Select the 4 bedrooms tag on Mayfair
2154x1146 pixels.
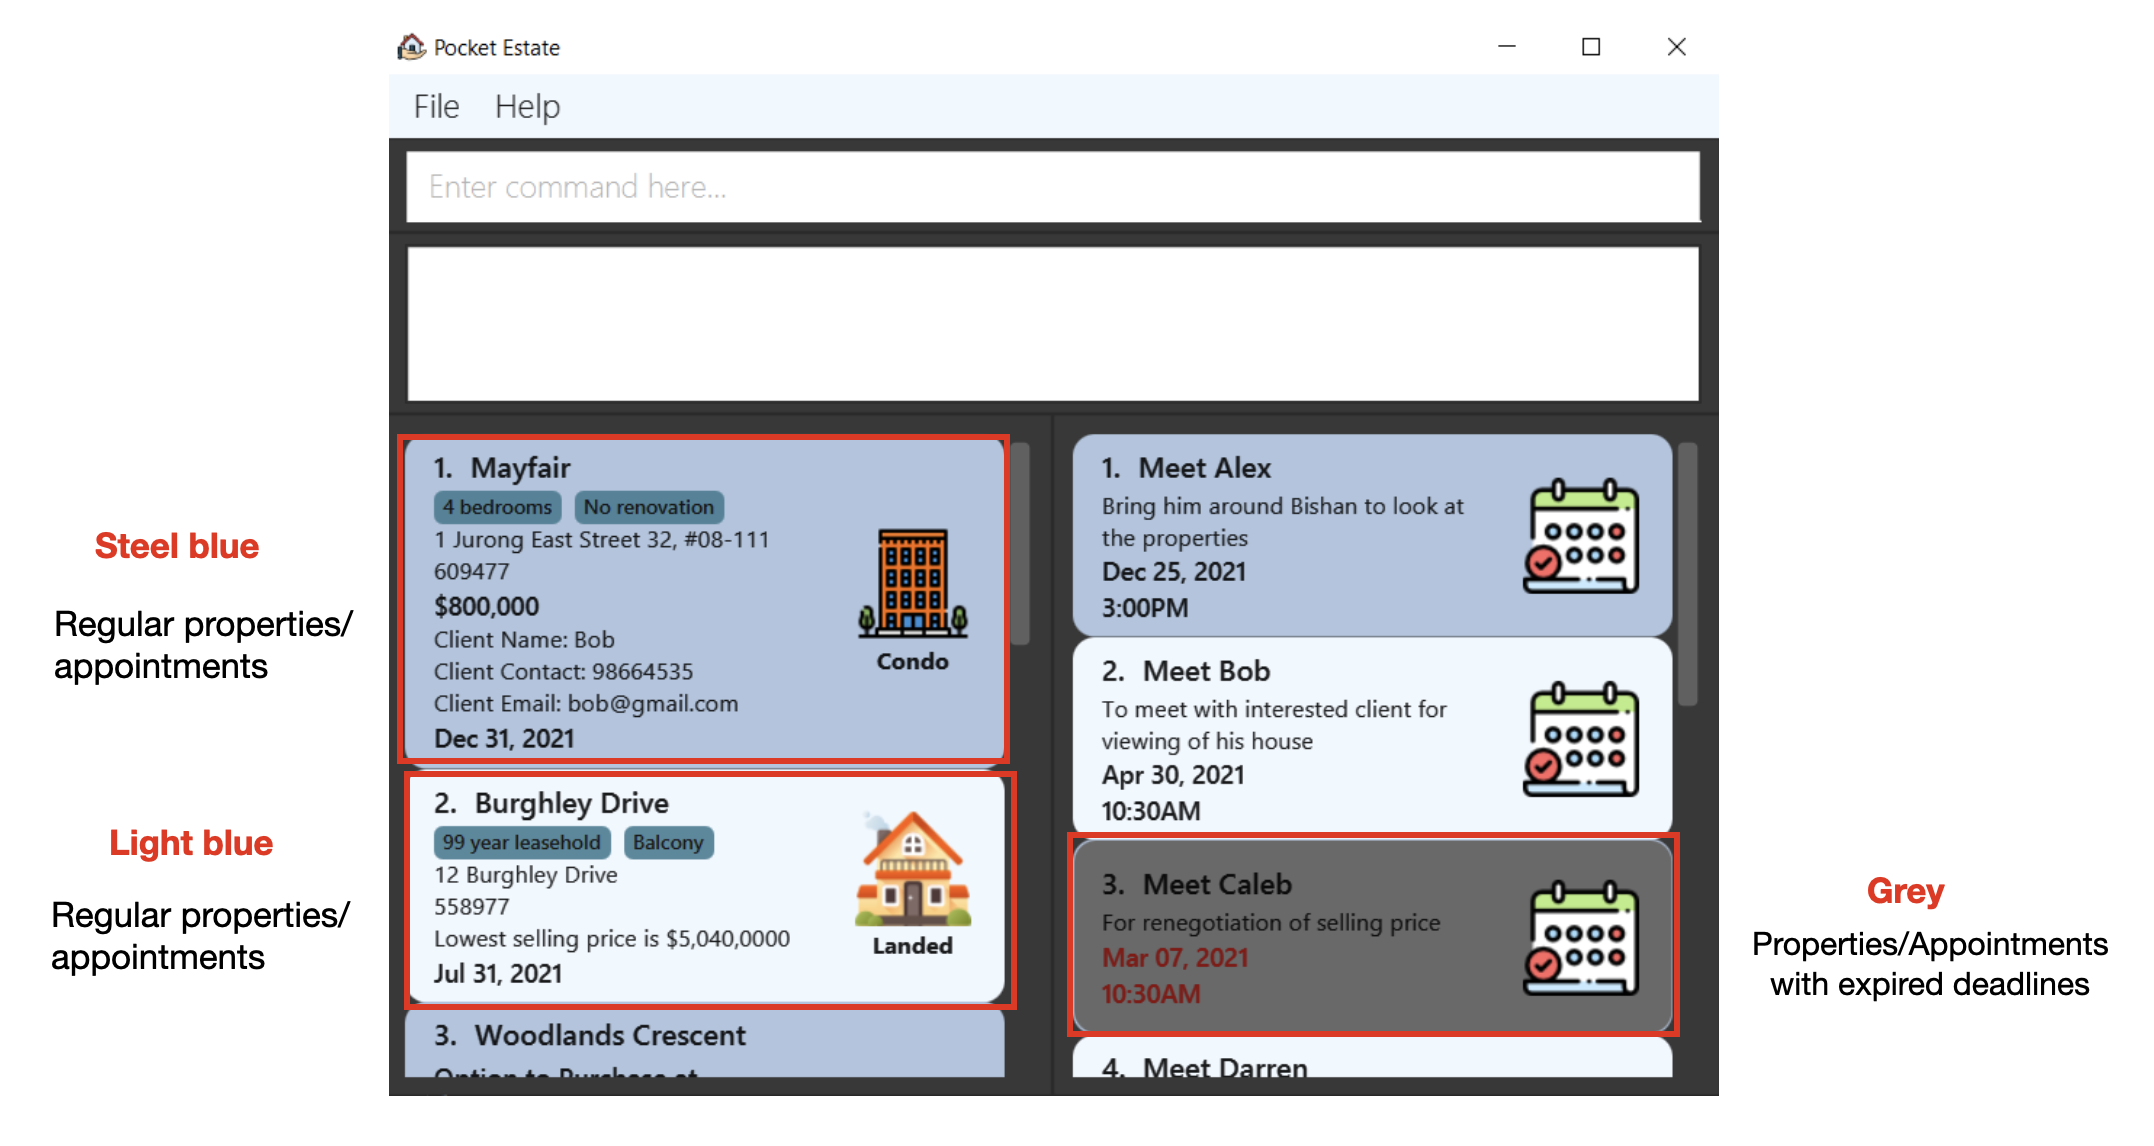pos(497,507)
